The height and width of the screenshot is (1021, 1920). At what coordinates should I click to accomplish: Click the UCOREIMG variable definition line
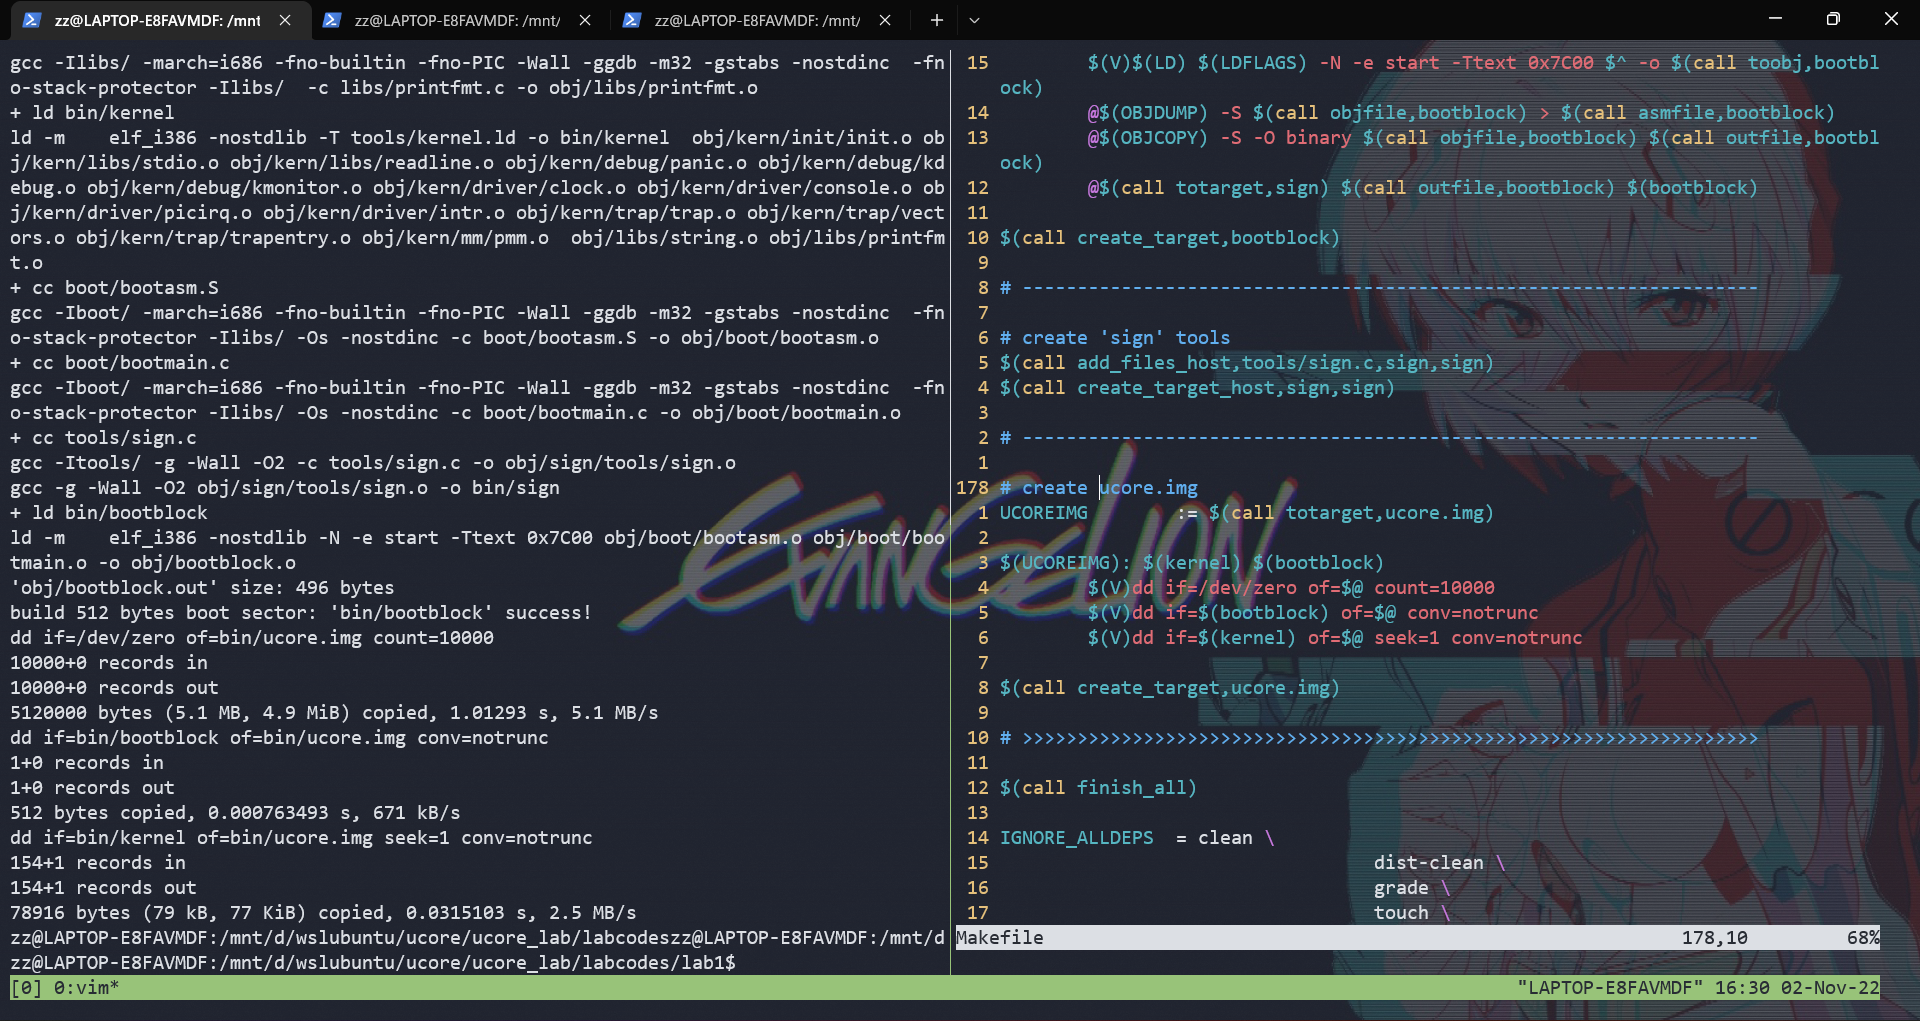(1246, 513)
